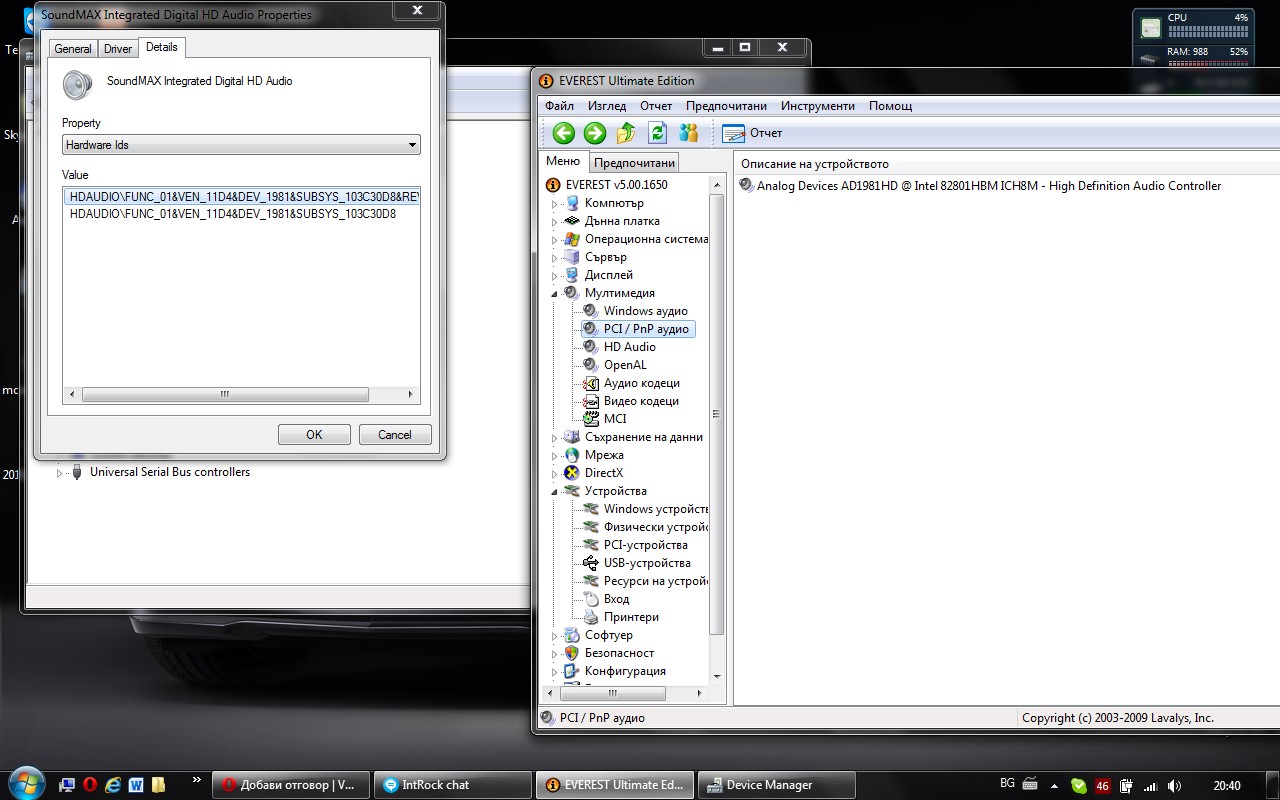This screenshot has width=1280, height=800.
Task: Go forward with the green right arrow in EVEREST
Action: coord(595,133)
